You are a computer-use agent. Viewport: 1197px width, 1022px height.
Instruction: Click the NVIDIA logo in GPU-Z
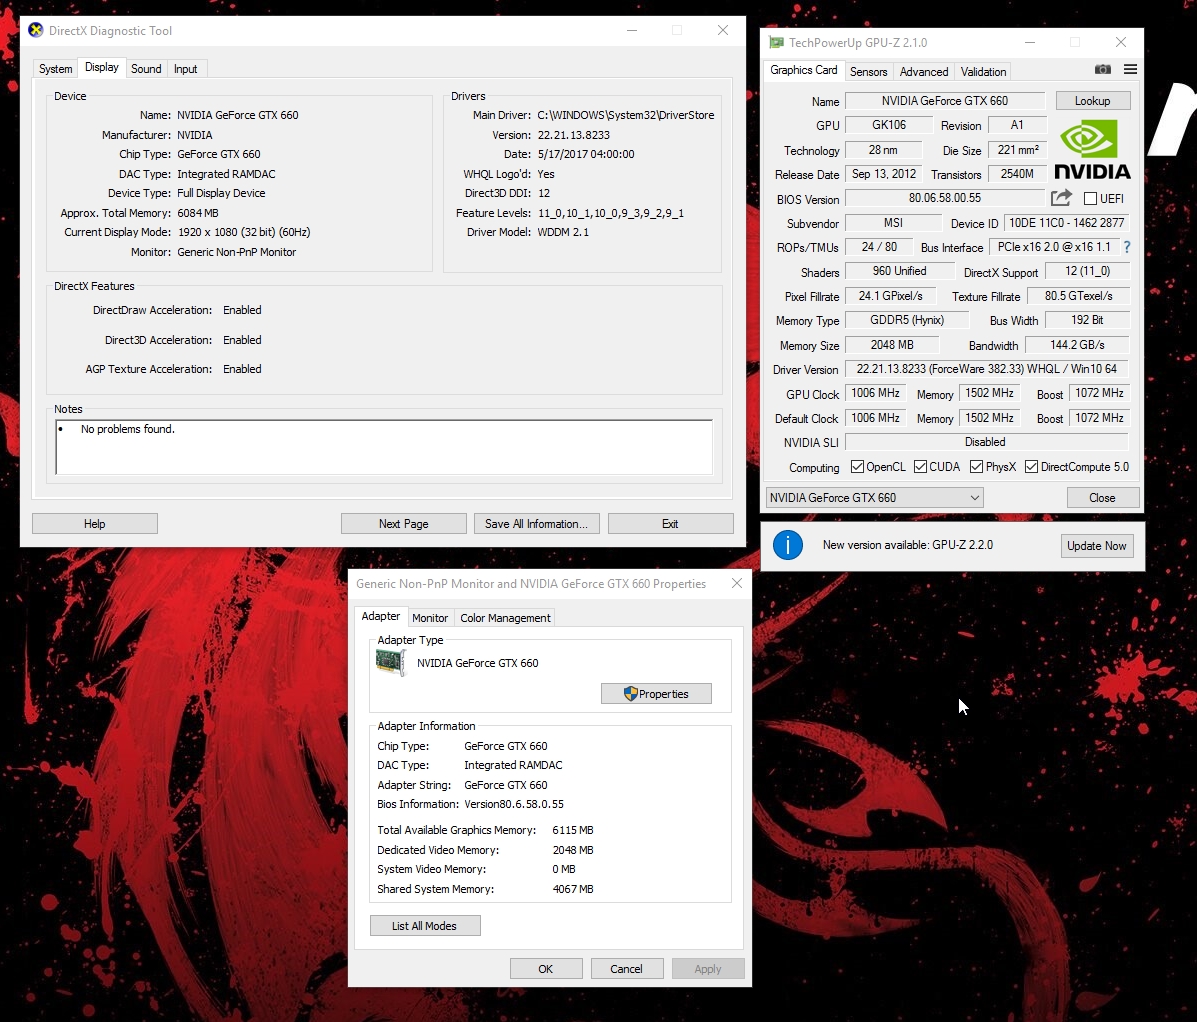click(1092, 150)
